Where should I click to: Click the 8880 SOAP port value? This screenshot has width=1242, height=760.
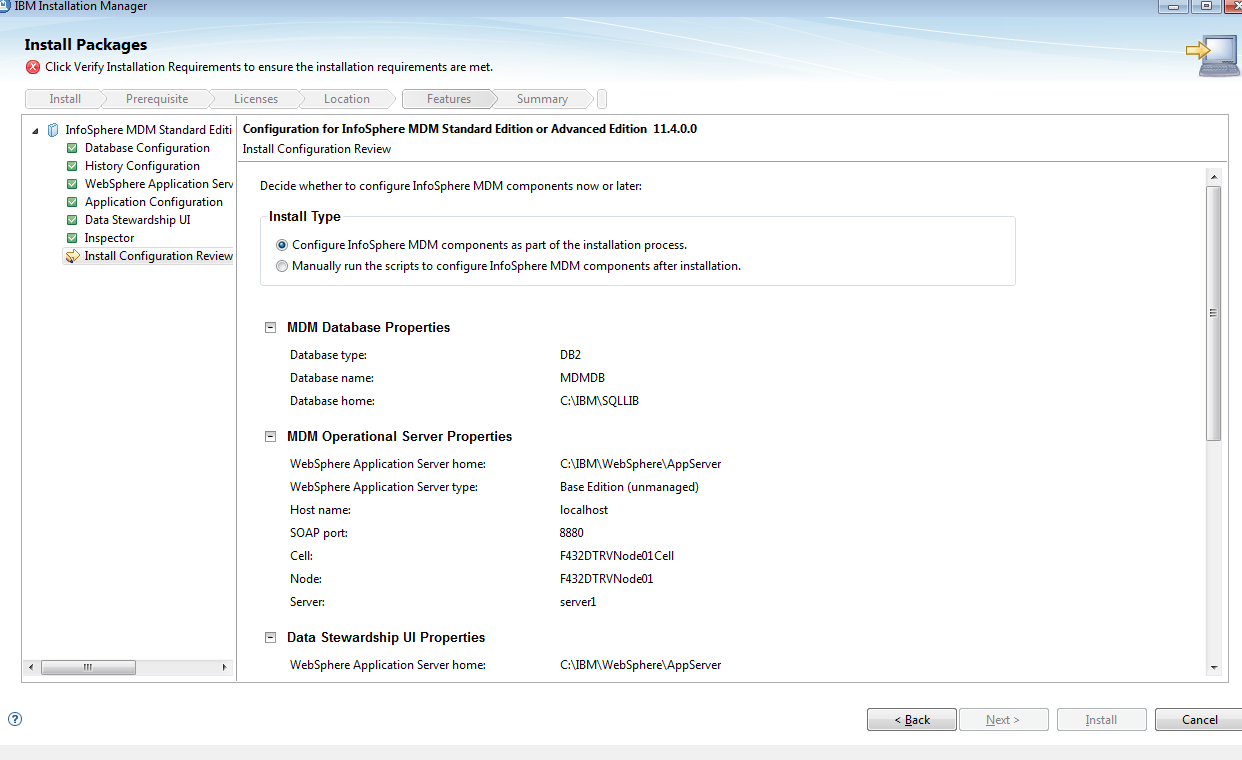pos(572,533)
